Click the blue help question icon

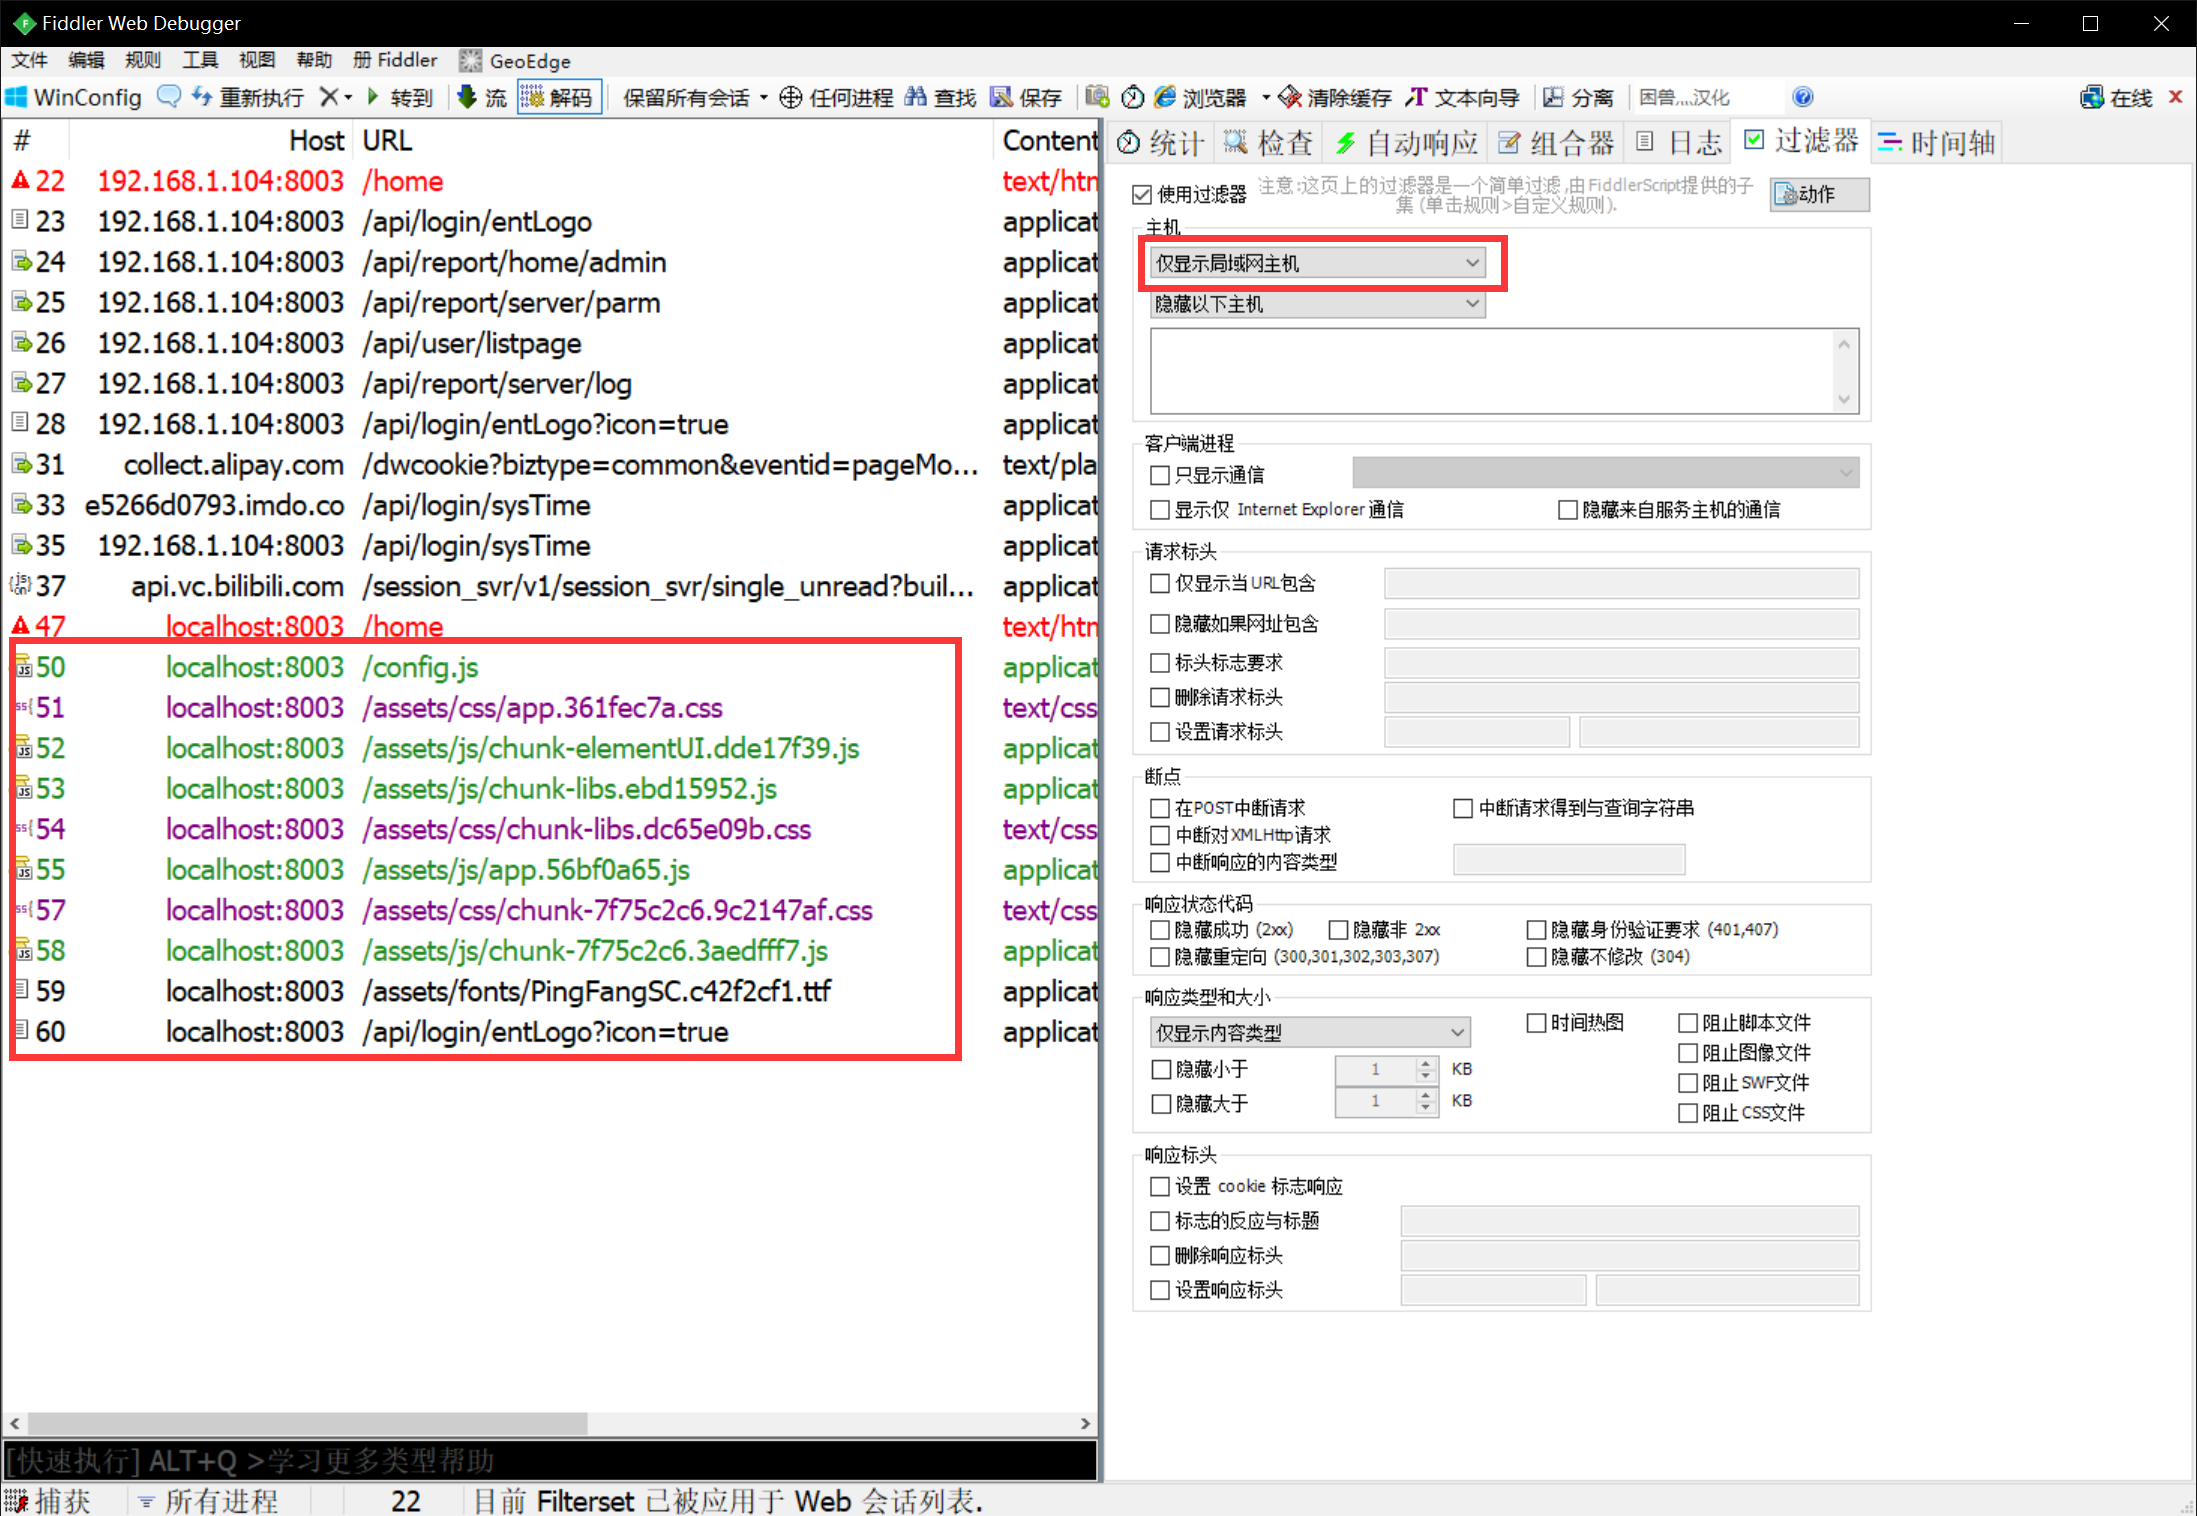tap(1802, 97)
